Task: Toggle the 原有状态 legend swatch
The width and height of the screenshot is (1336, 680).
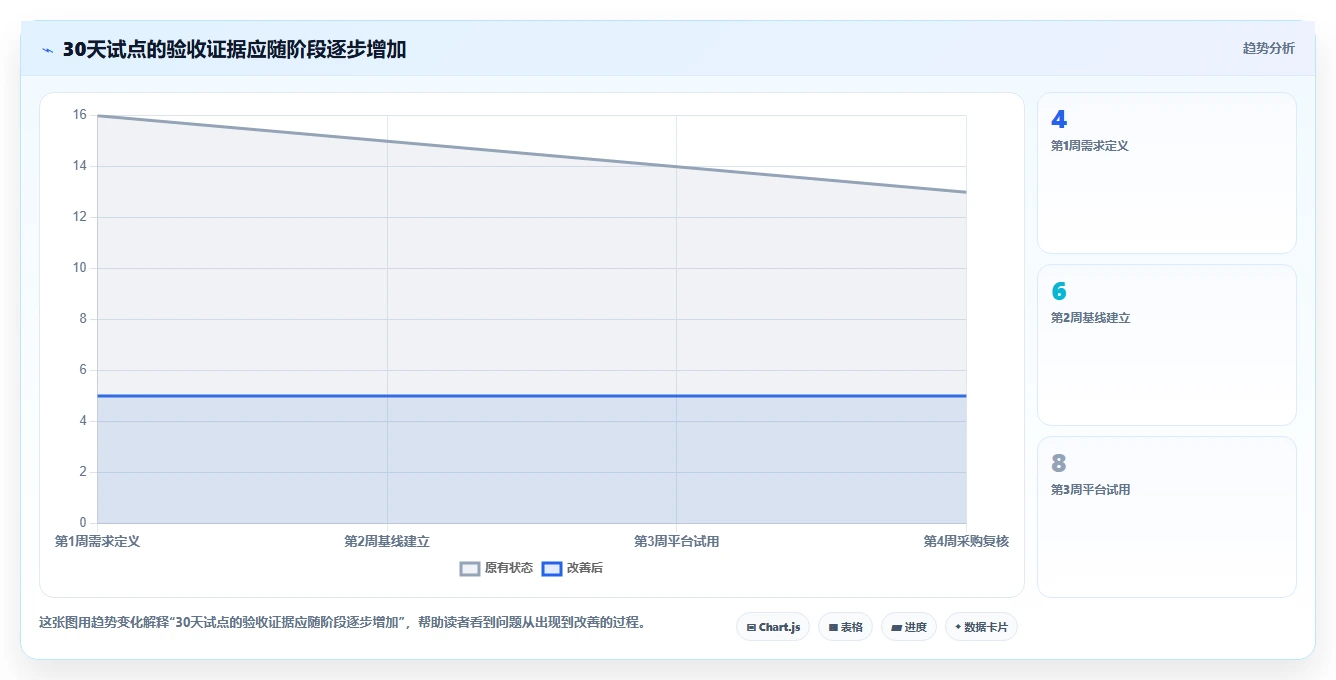Action: [470, 568]
